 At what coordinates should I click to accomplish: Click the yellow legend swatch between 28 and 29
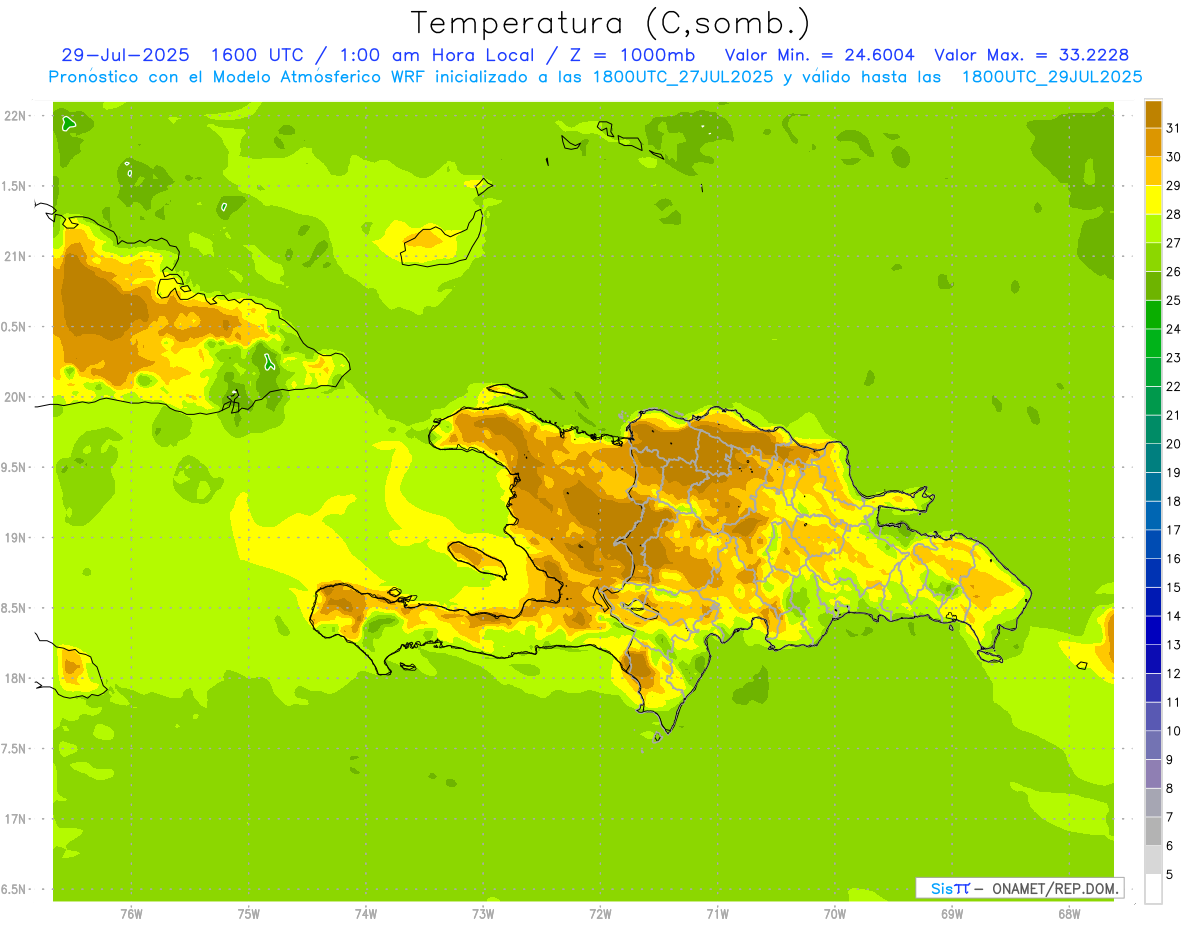tap(1153, 199)
